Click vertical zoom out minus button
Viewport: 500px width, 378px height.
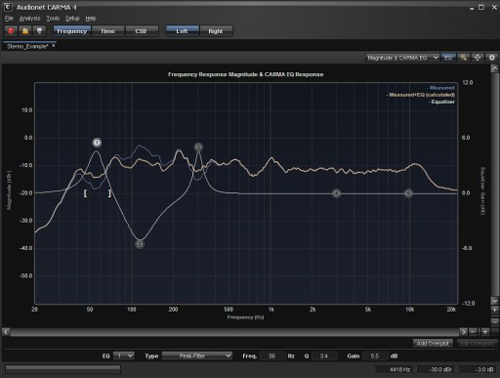click(x=494, y=322)
